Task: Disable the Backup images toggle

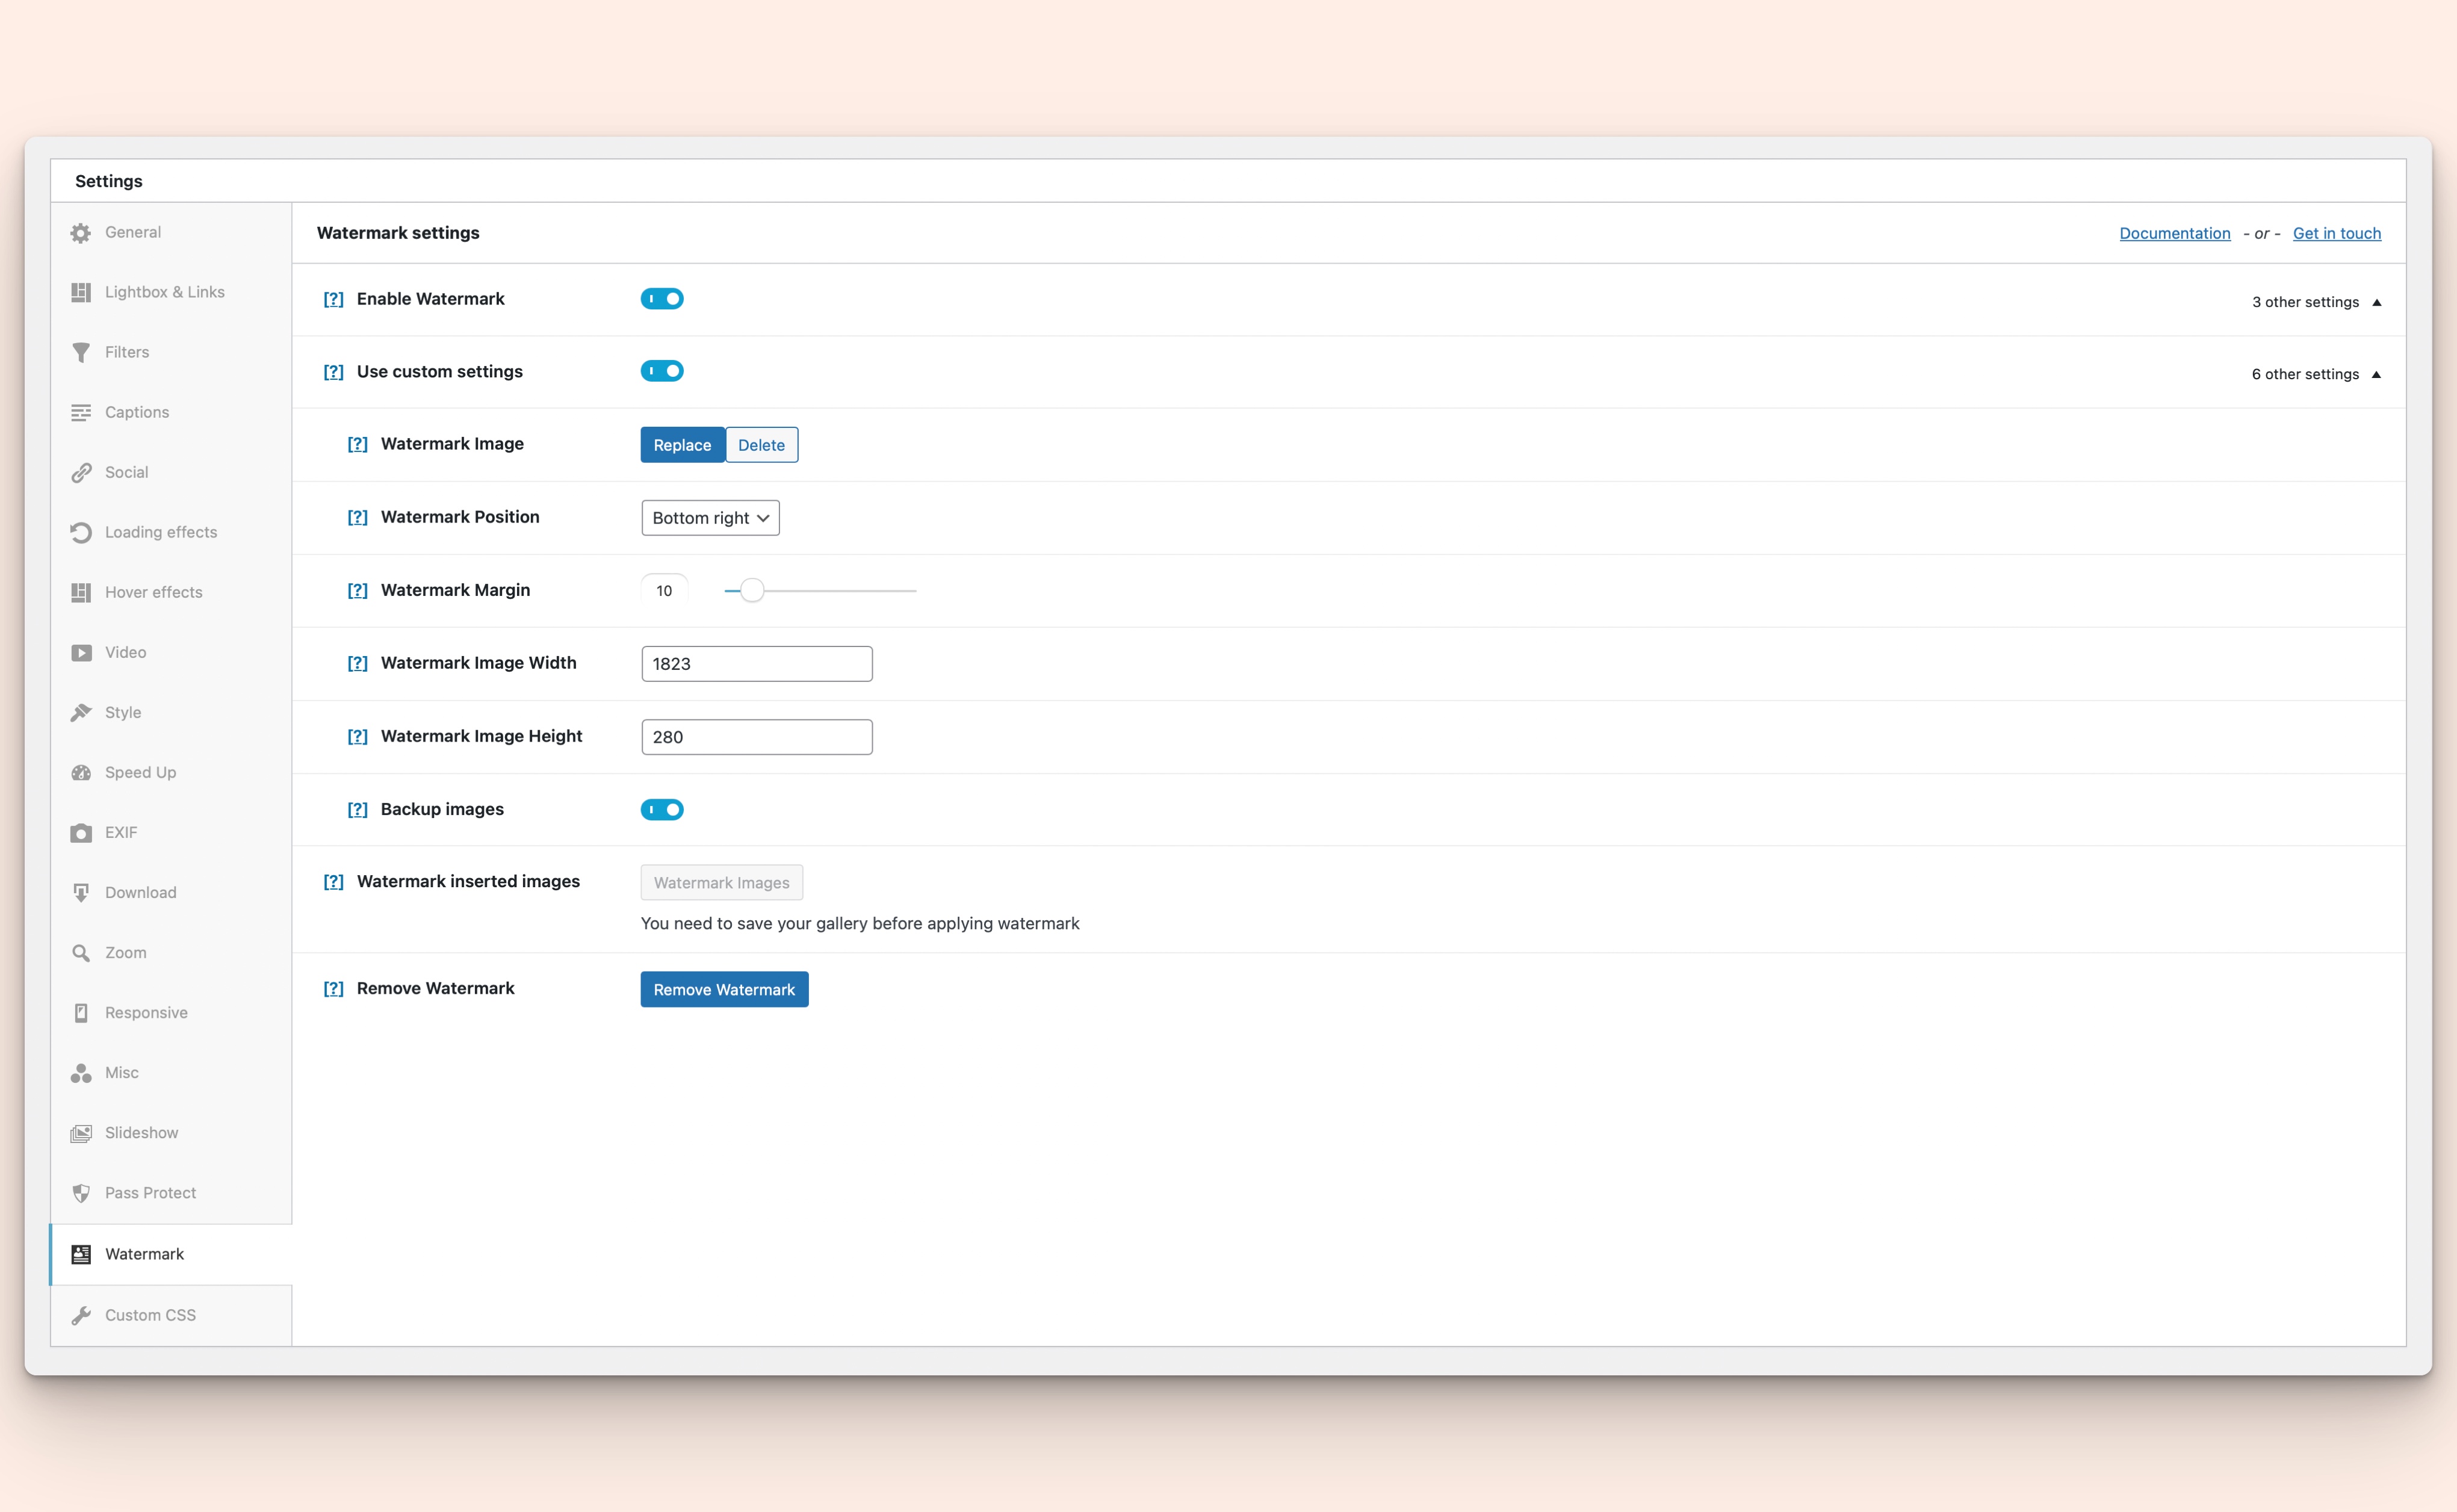Action: tap(663, 808)
